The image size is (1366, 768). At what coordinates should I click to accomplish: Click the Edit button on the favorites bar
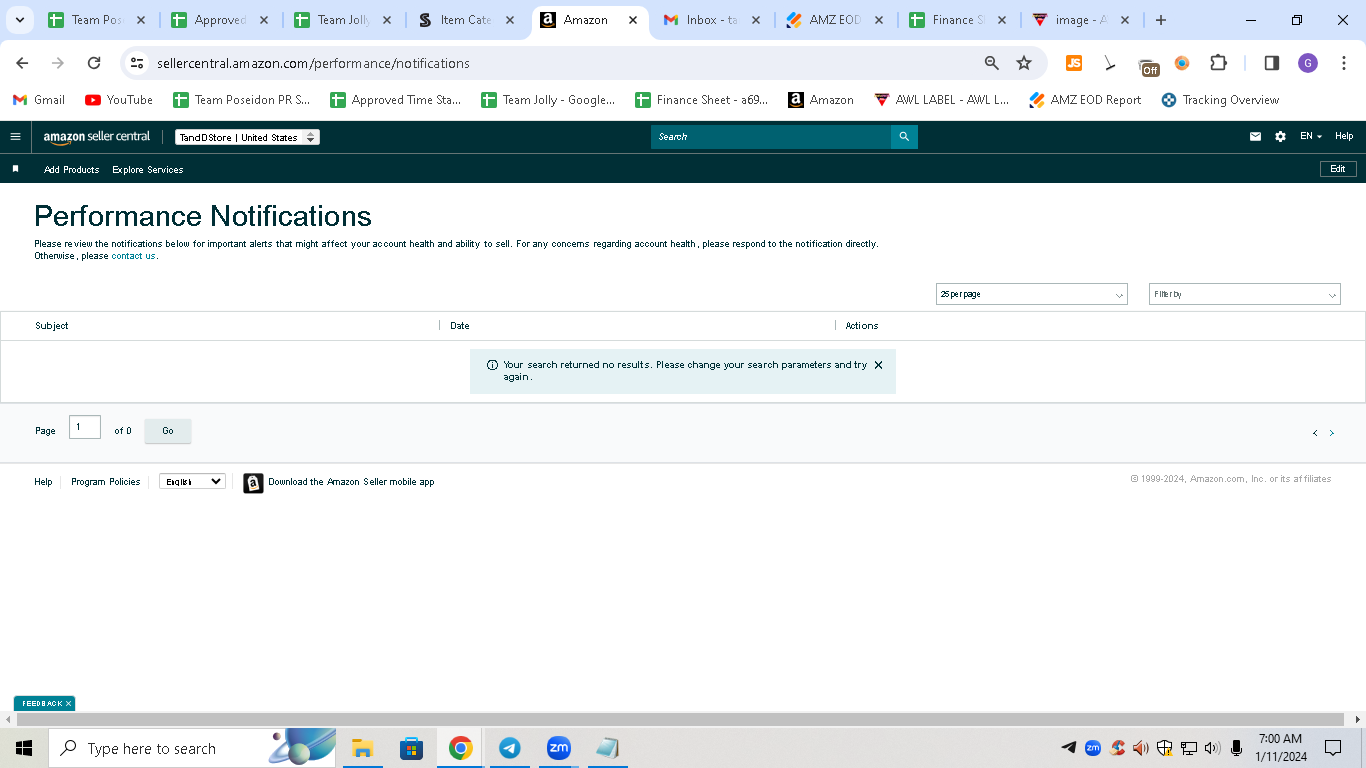[1338, 169]
